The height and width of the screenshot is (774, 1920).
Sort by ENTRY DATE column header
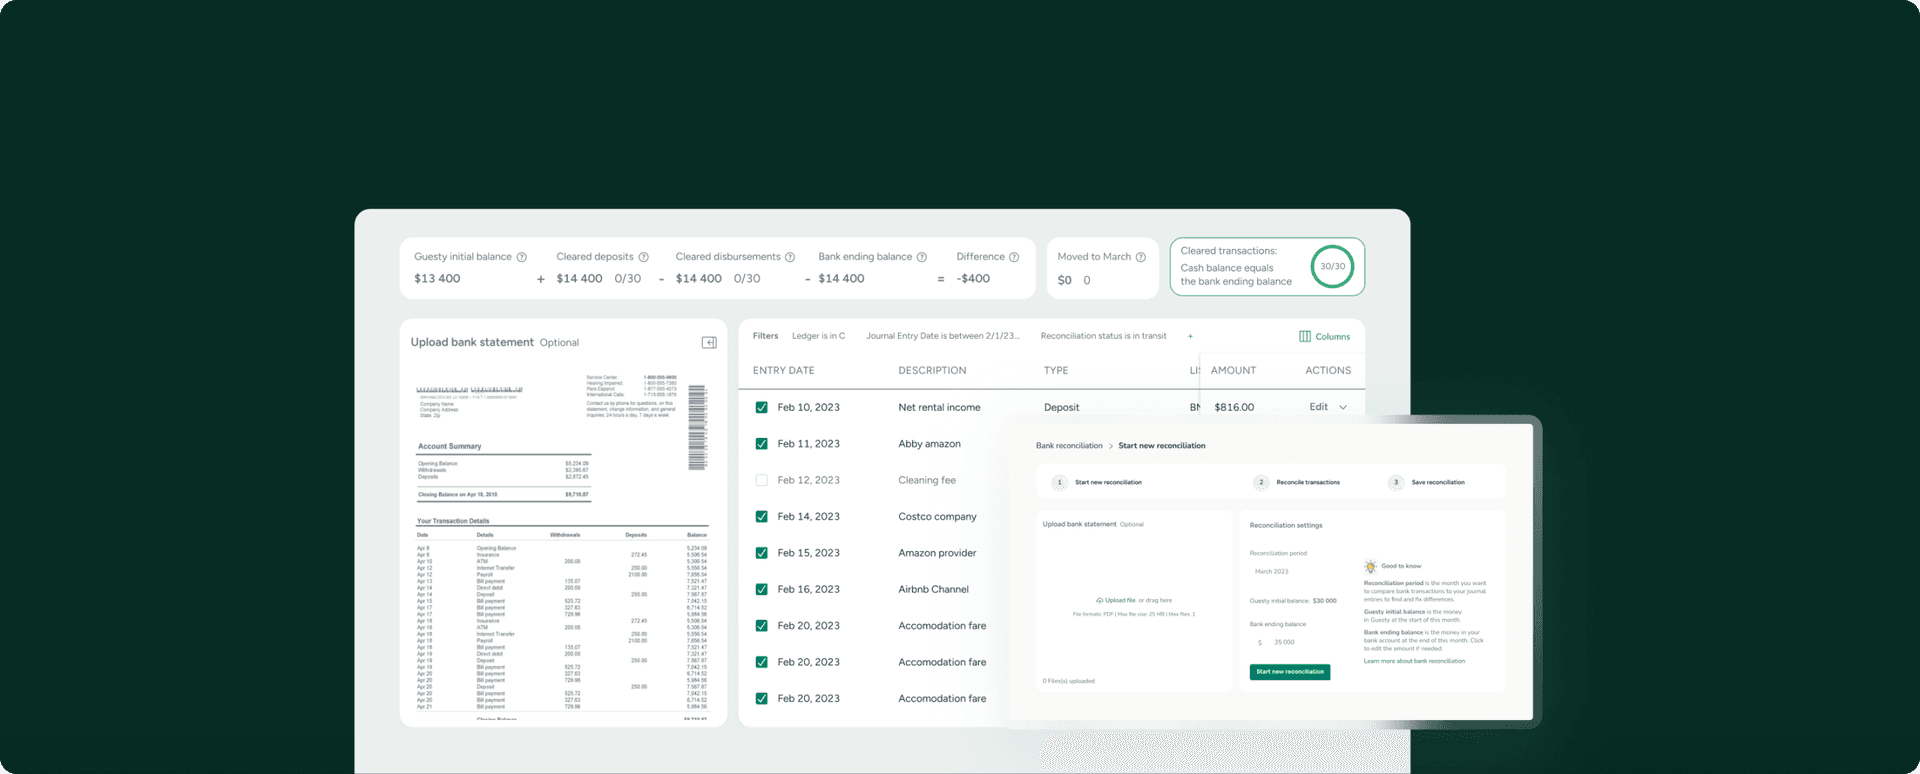(x=784, y=370)
